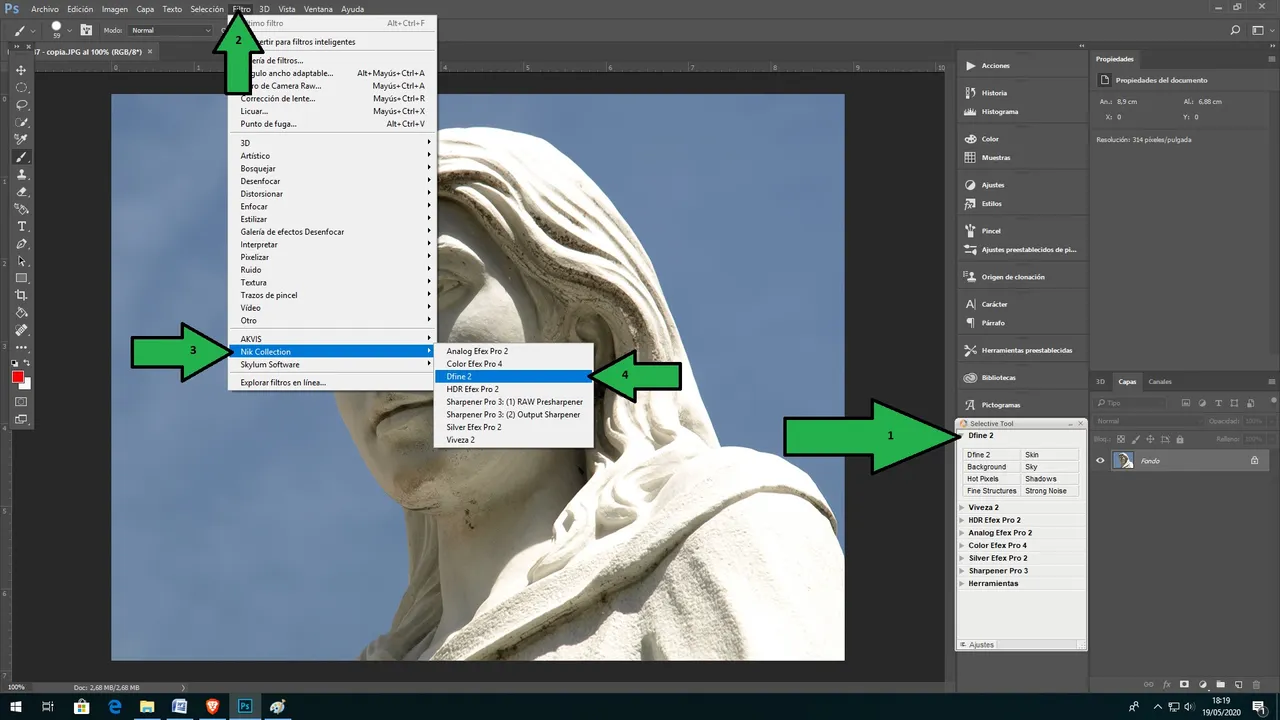Toggle type layer filter
This screenshot has height=720, width=1280.
(1218, 403)
